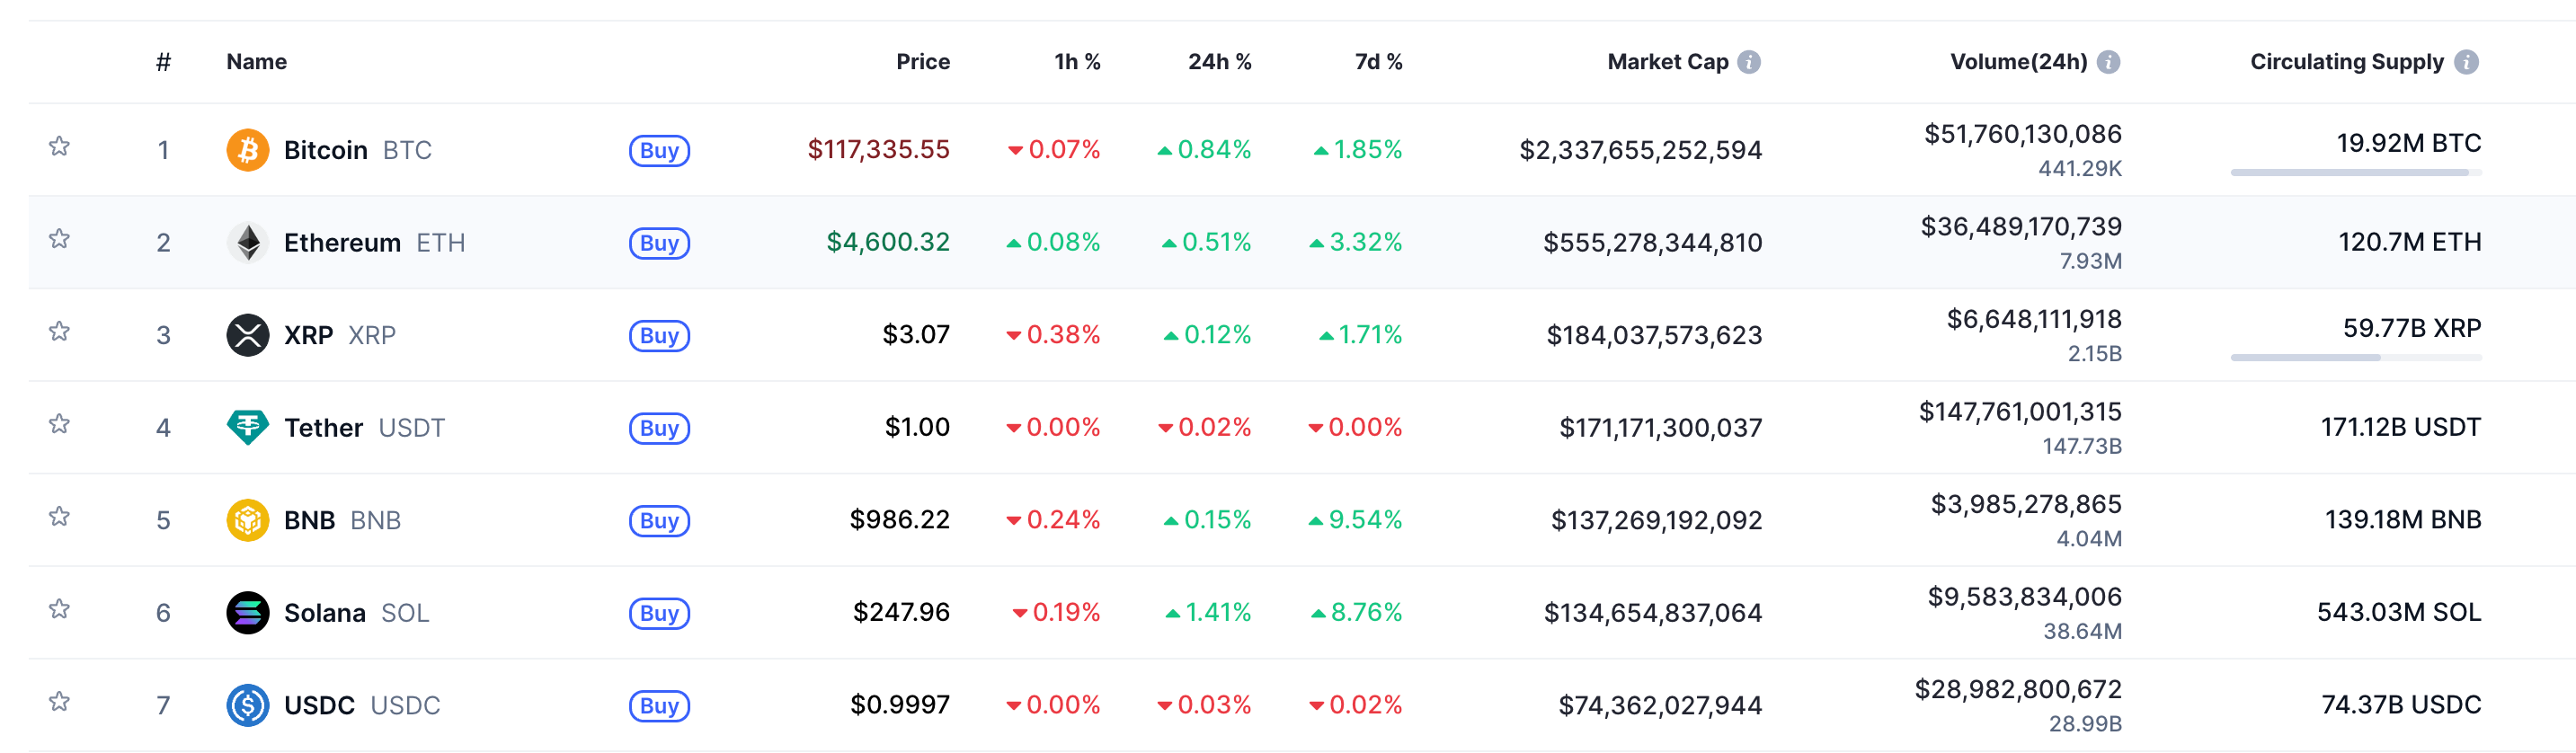
Task: Click 120.7M ETH circulating supply
Action: [2409, 242]
